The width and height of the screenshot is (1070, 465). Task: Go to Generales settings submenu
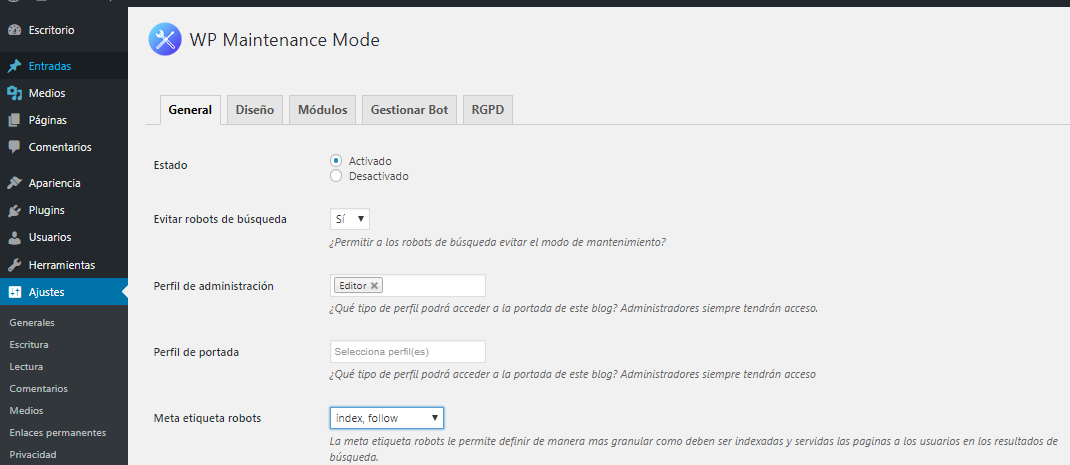coord(32,323)
